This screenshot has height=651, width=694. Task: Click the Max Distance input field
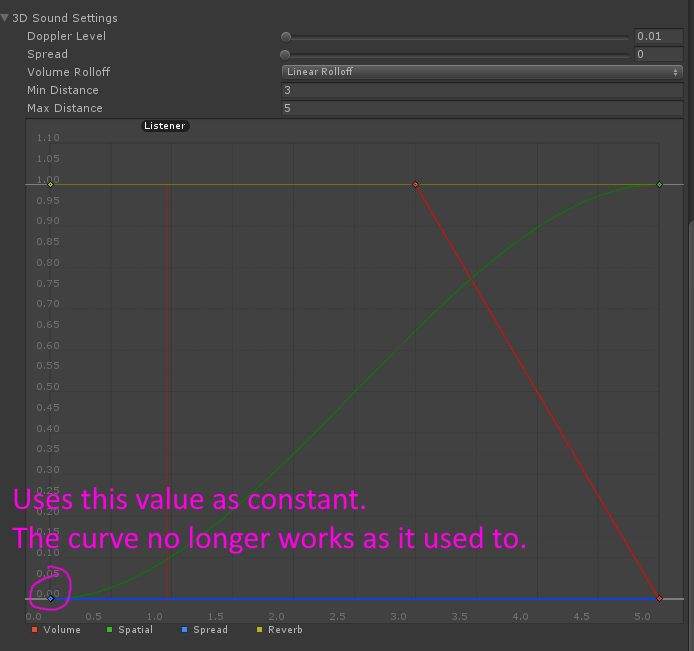pyautogui.click(x=481, y=108)
